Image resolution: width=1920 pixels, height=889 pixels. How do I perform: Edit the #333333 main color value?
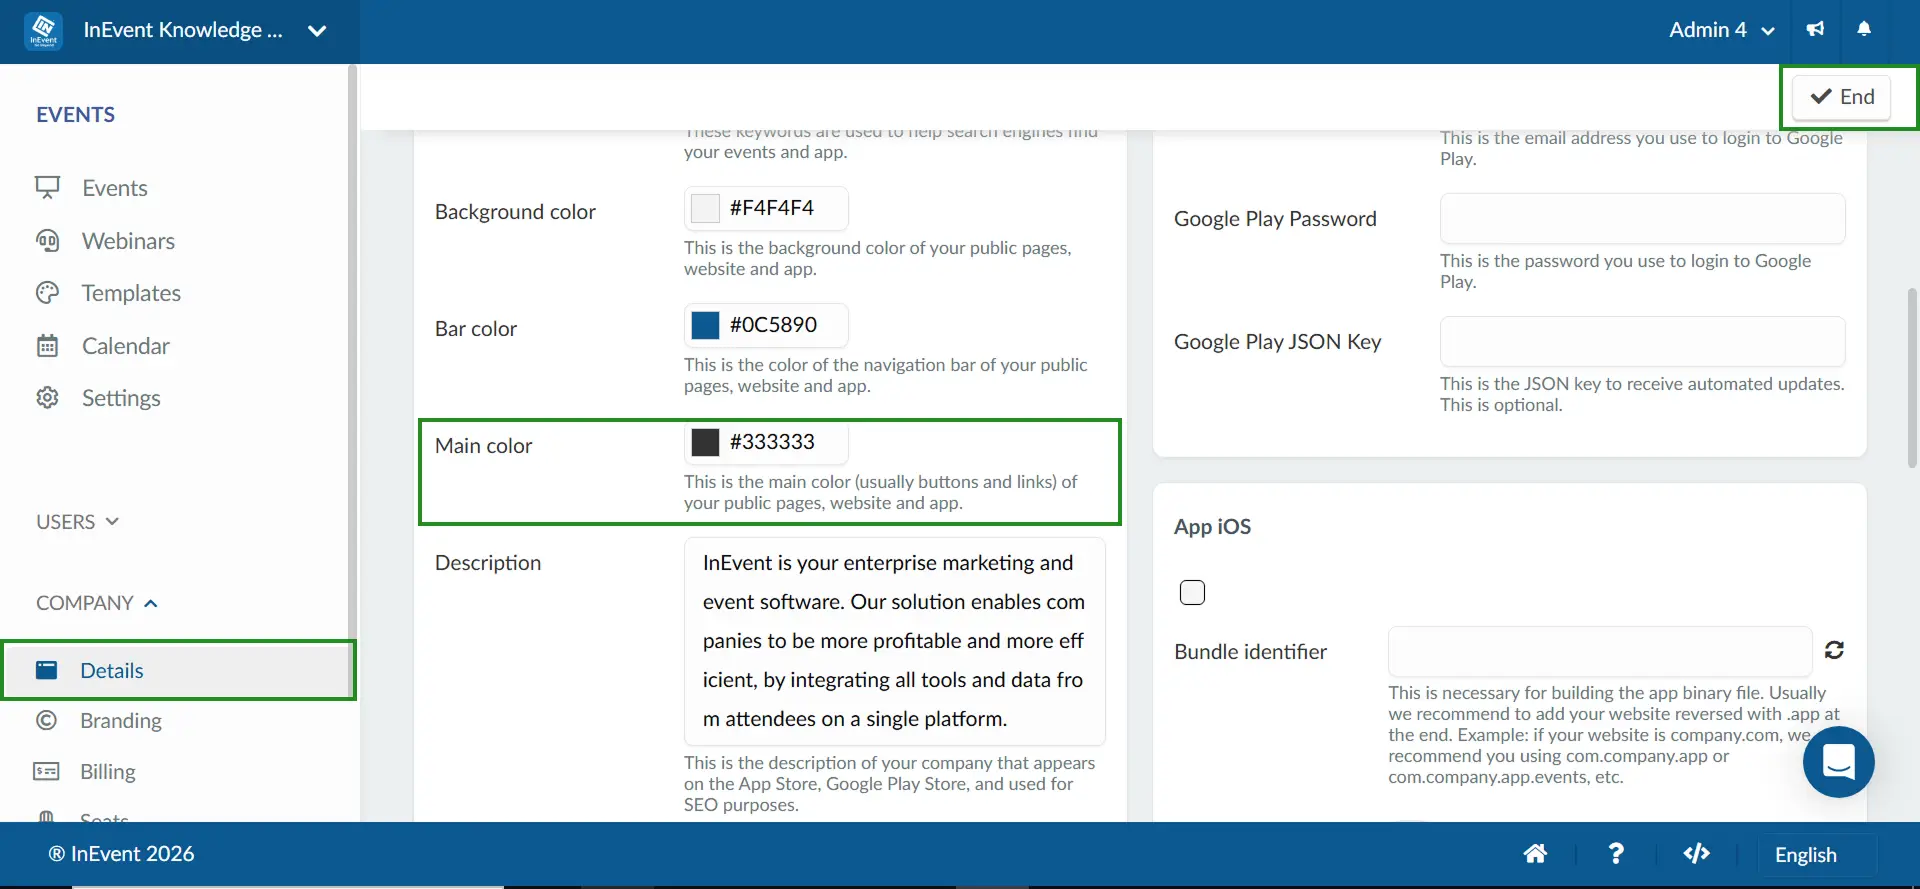click(x=772, y=442)
